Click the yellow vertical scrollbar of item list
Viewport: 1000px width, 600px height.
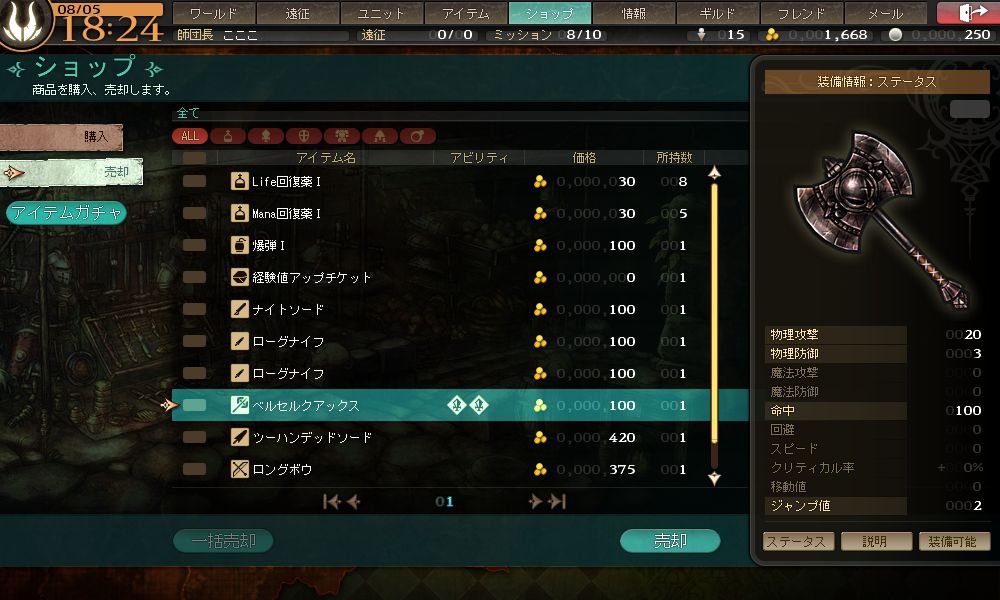[x=714, y=312]
